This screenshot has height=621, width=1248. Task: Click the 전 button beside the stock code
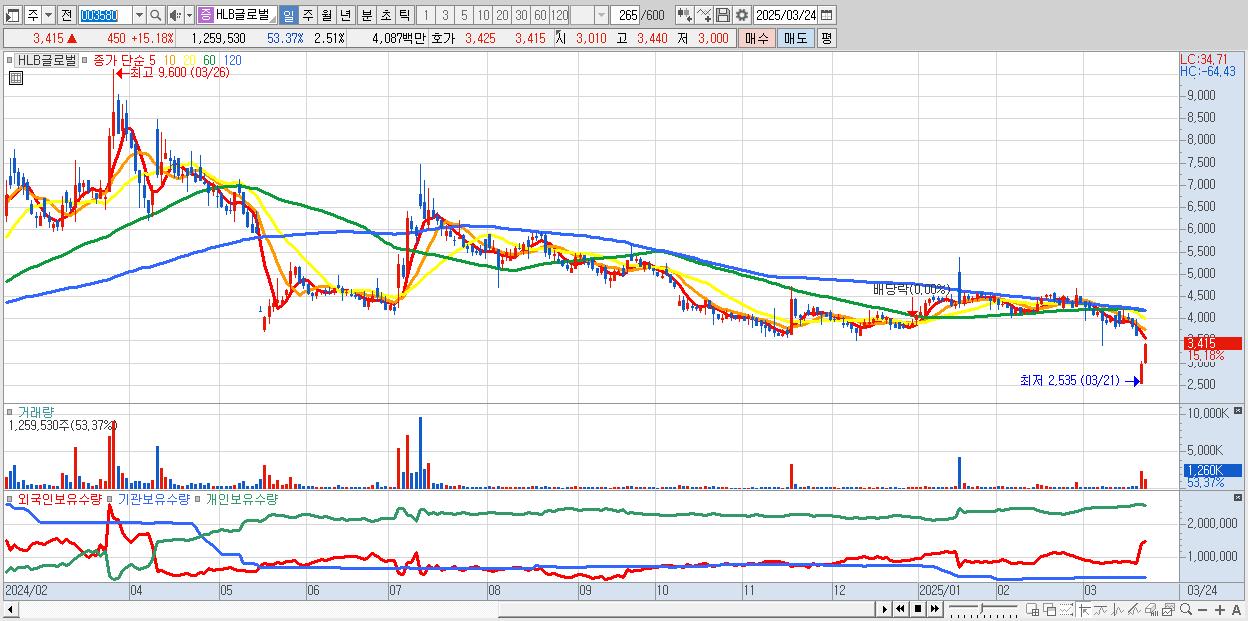[66, 16]
